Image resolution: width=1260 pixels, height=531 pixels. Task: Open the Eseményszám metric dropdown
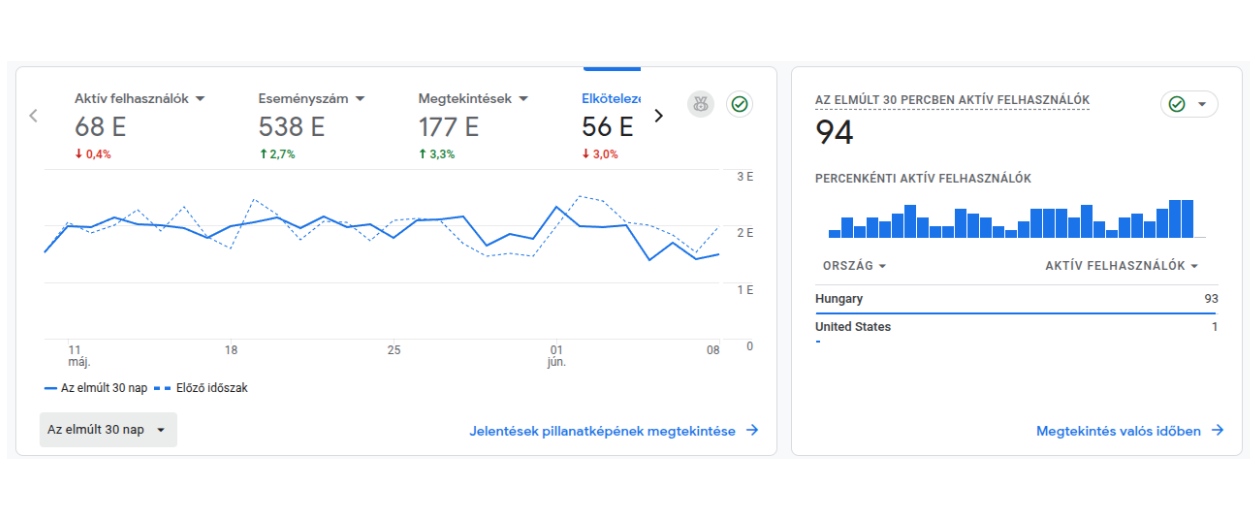[x=312, y=99]
